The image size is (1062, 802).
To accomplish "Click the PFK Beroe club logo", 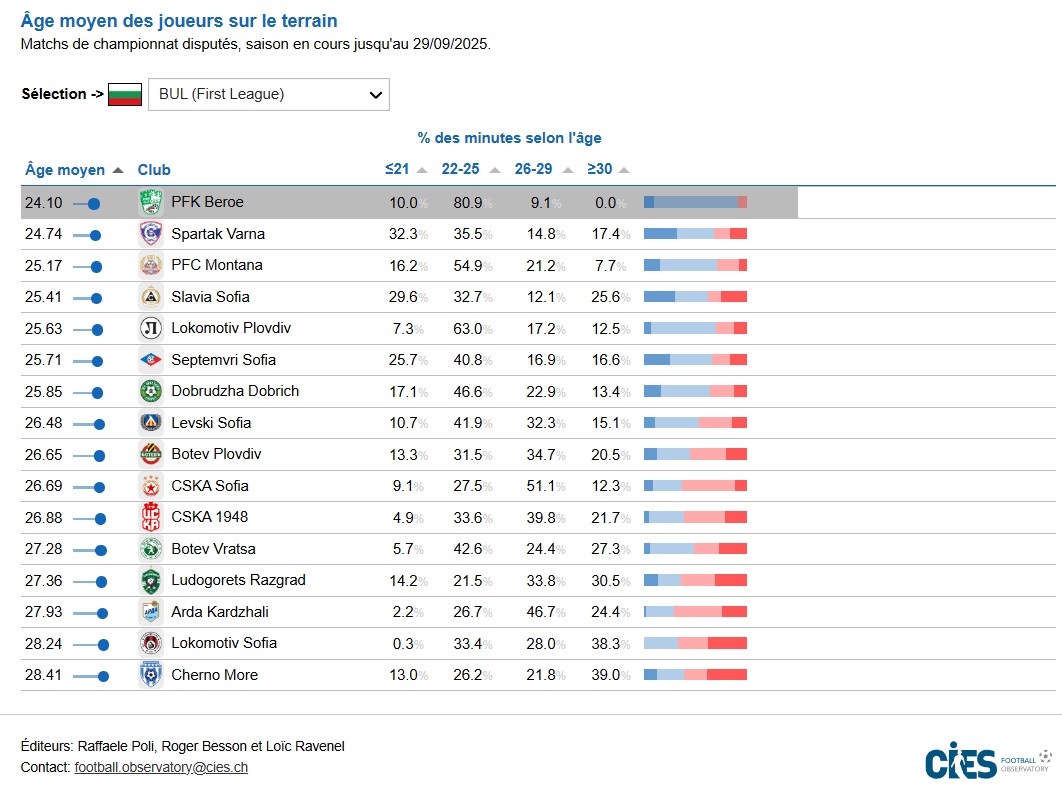I will (150, 203).
